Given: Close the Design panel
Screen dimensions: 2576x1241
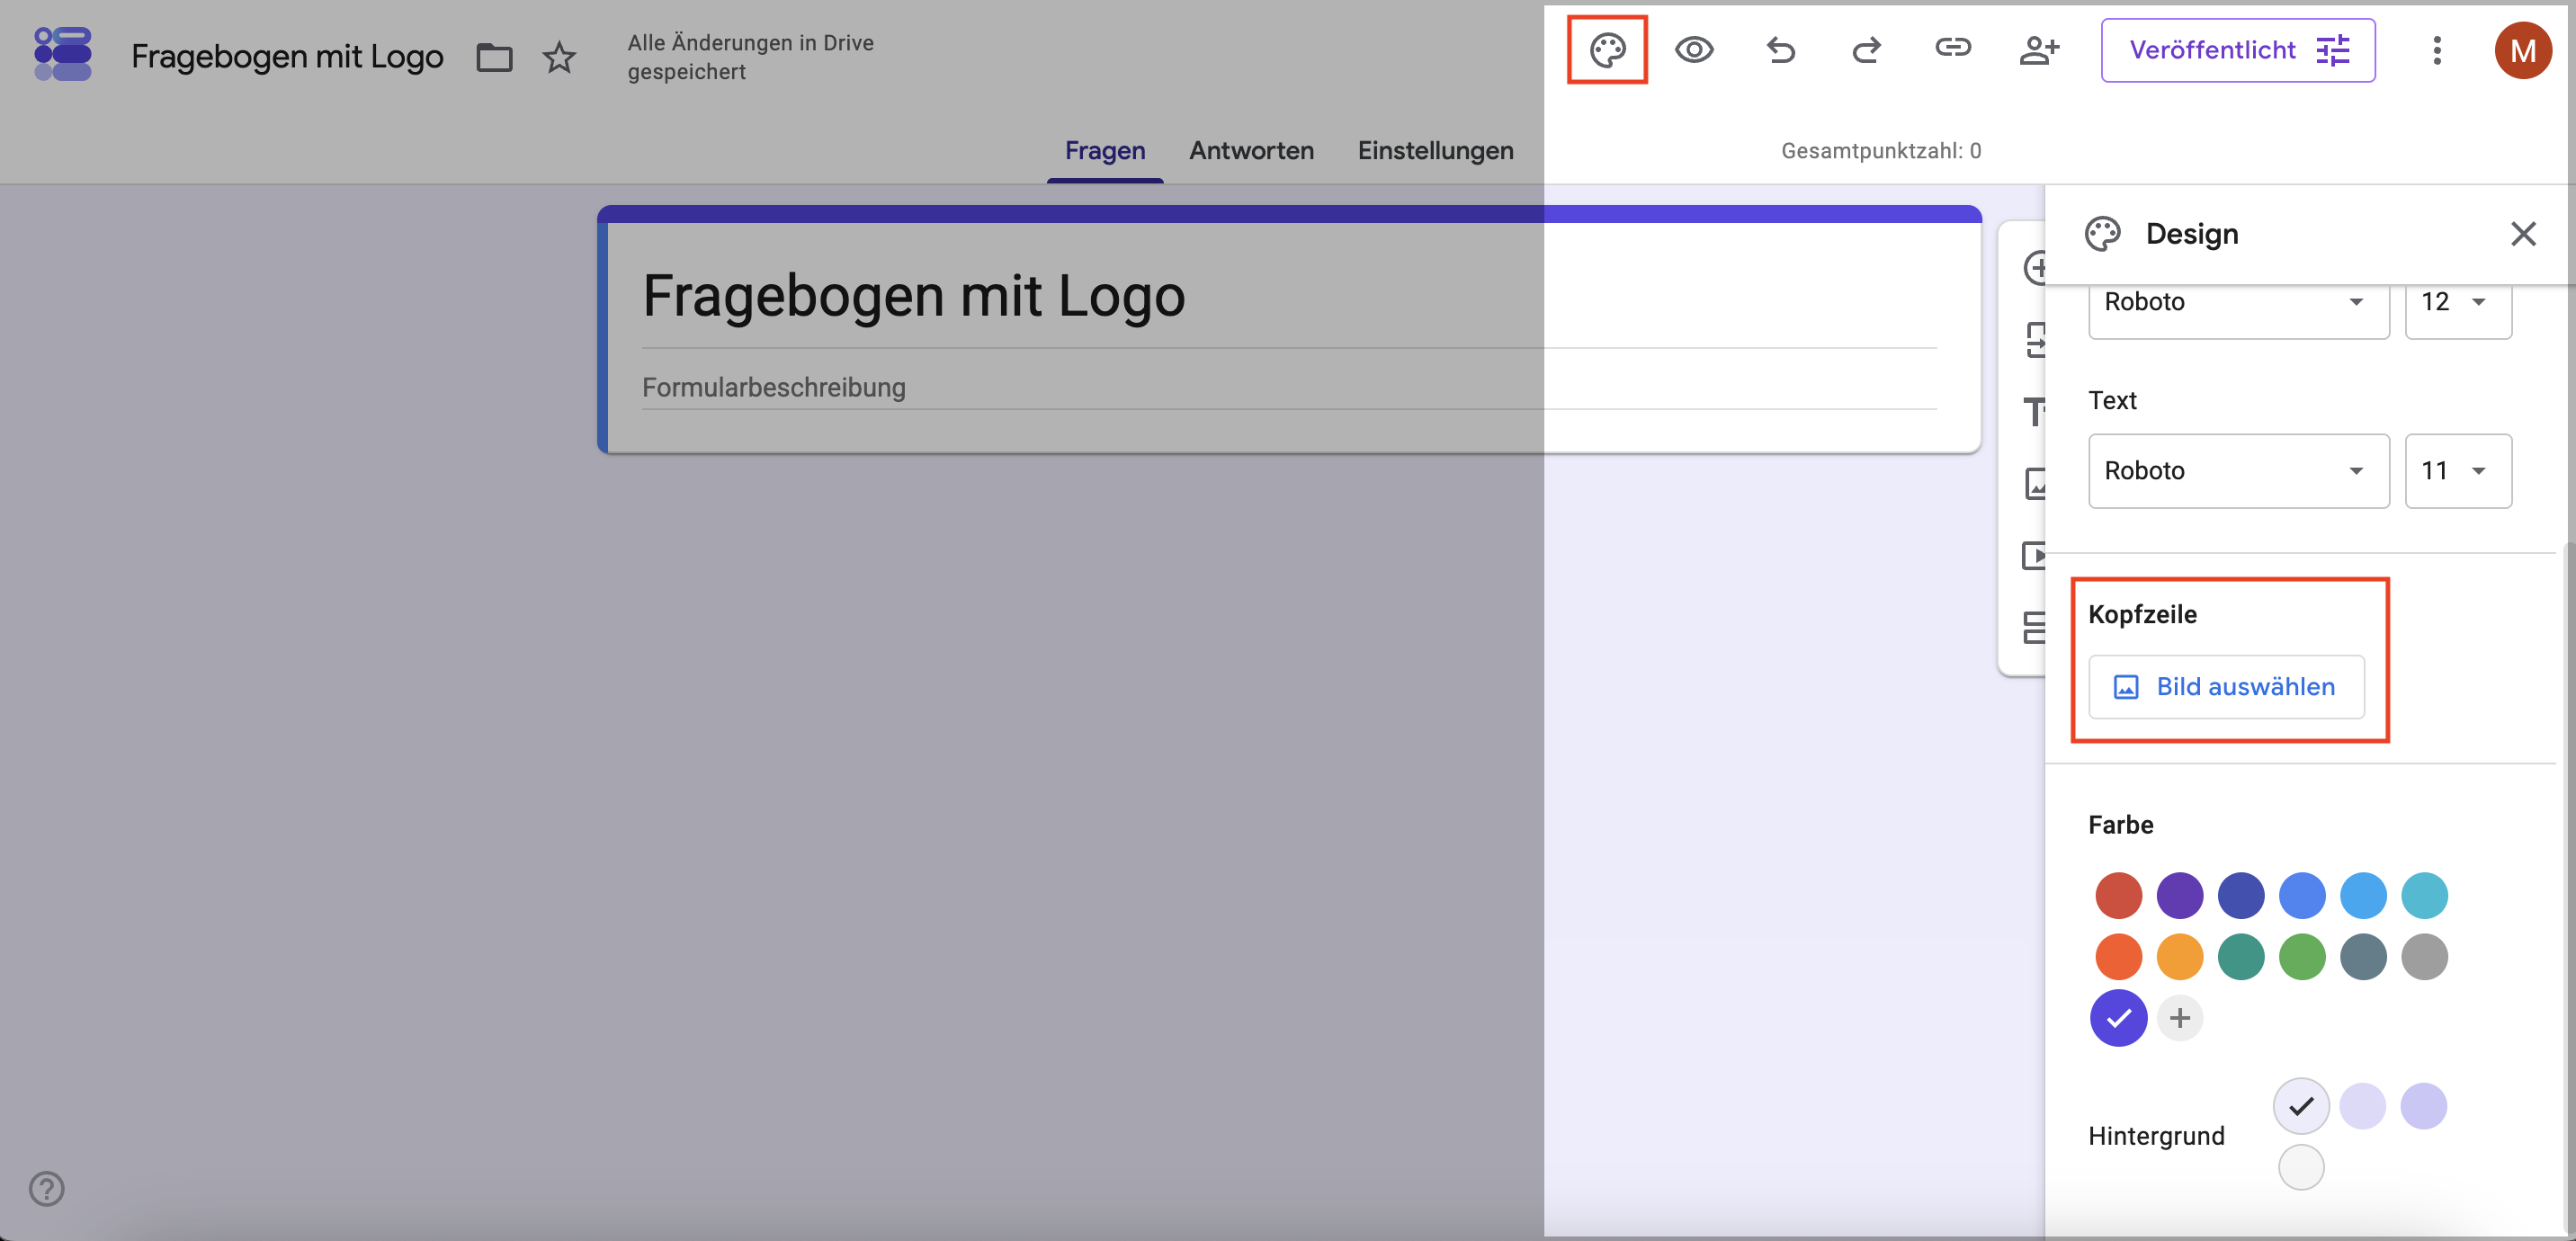Looking at the screenshot, I should point(2523,234).
